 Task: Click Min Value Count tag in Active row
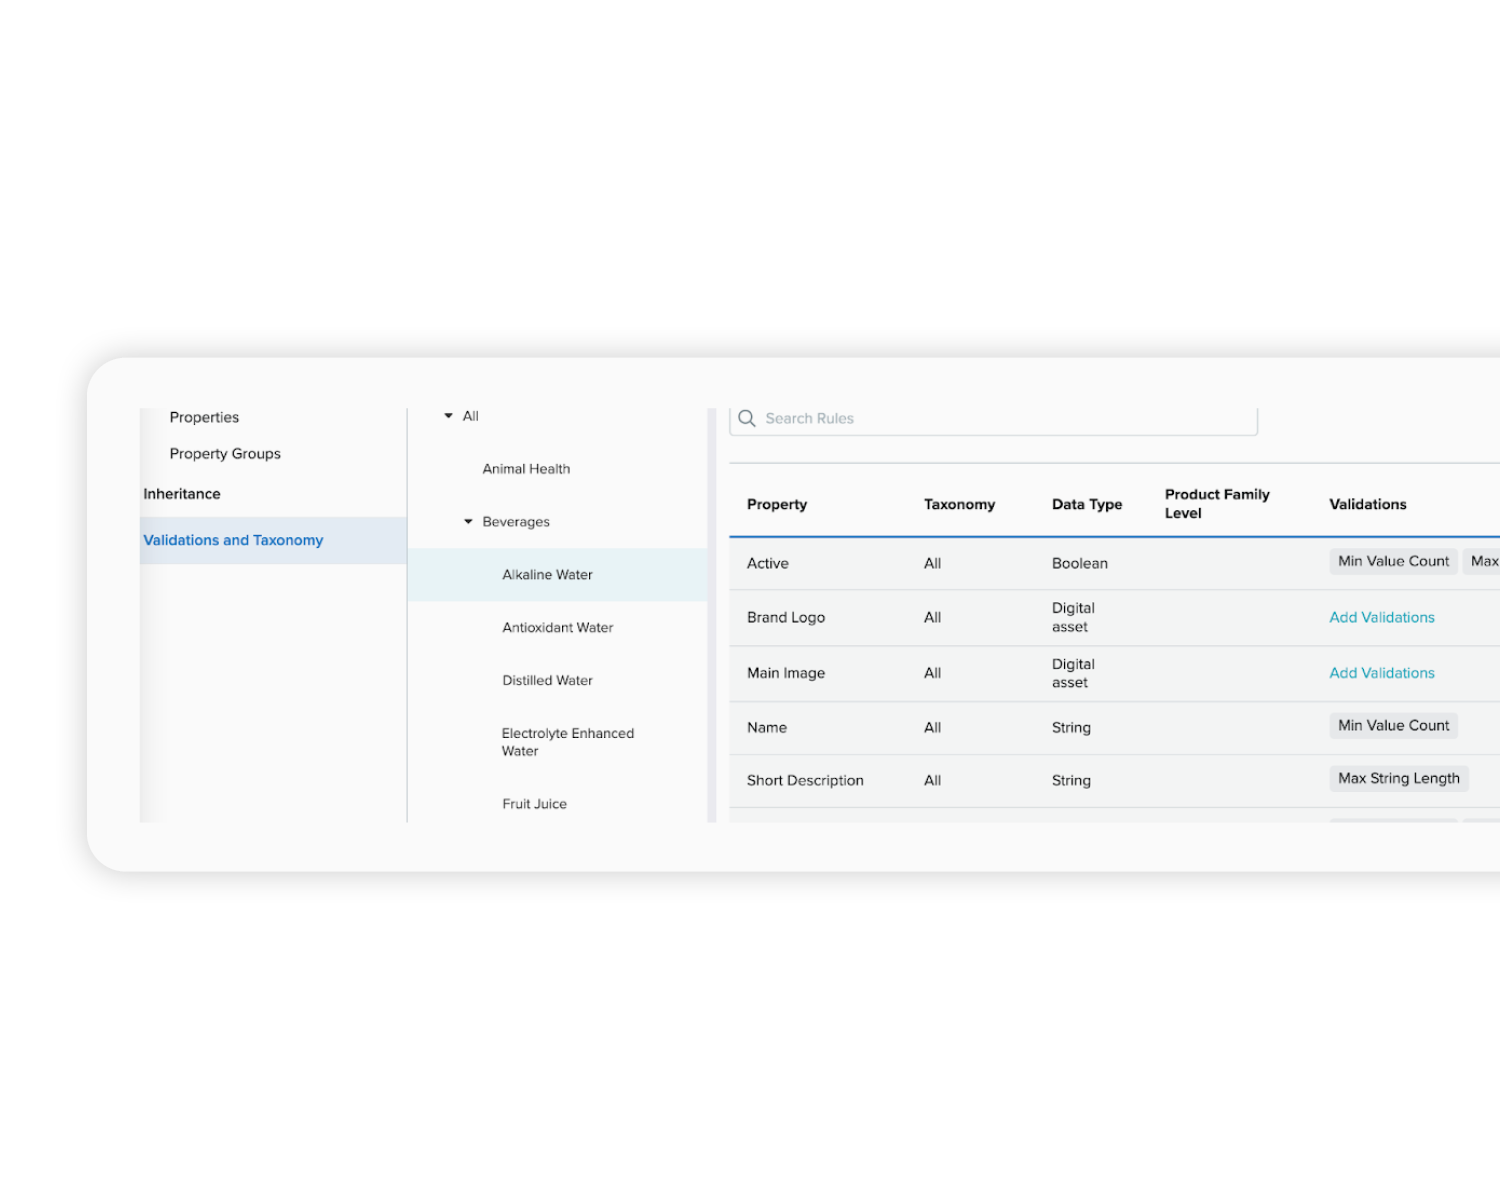[x=1393, y=562]
